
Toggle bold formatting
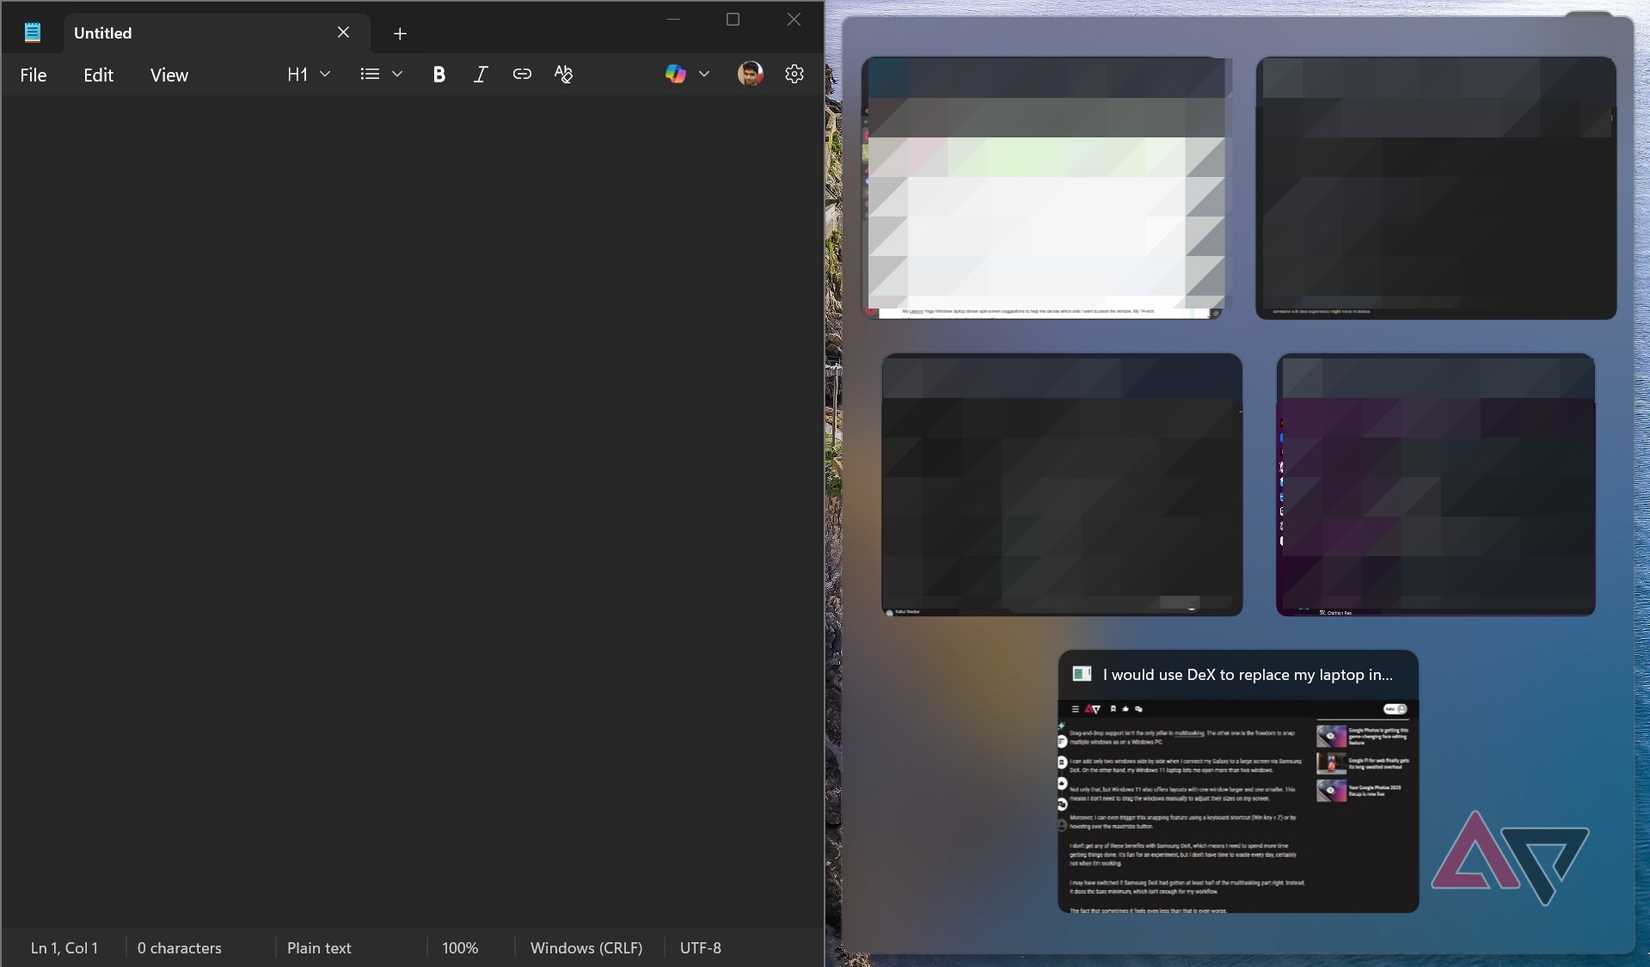(439, 73)
